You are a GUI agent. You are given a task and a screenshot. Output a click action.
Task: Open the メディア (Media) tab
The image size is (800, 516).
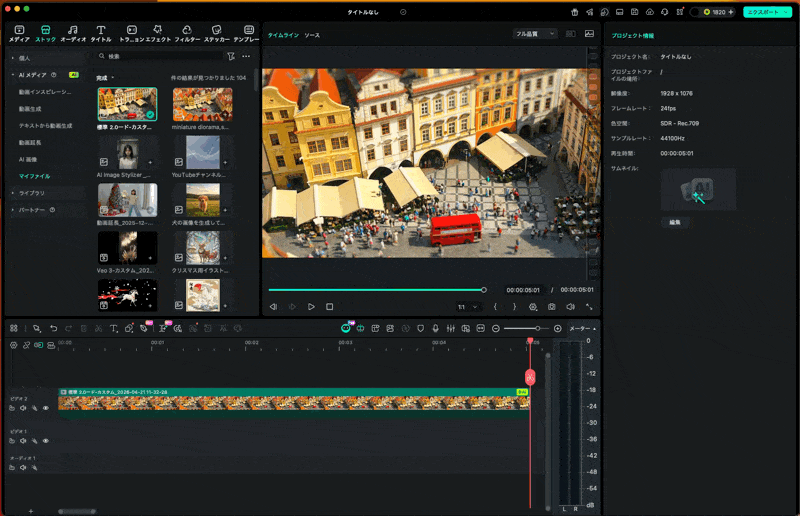pyautogui.click(x=19, y=34)
